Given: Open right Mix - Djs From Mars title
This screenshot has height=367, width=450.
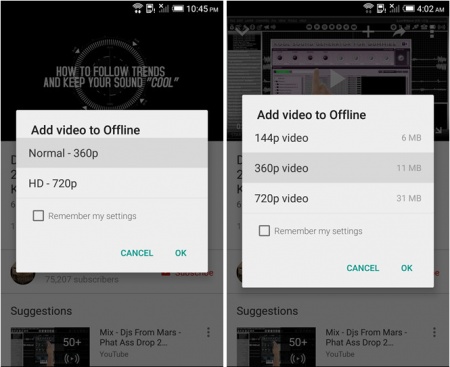Looking at the screenshot, I should click(x=366, y=337).
